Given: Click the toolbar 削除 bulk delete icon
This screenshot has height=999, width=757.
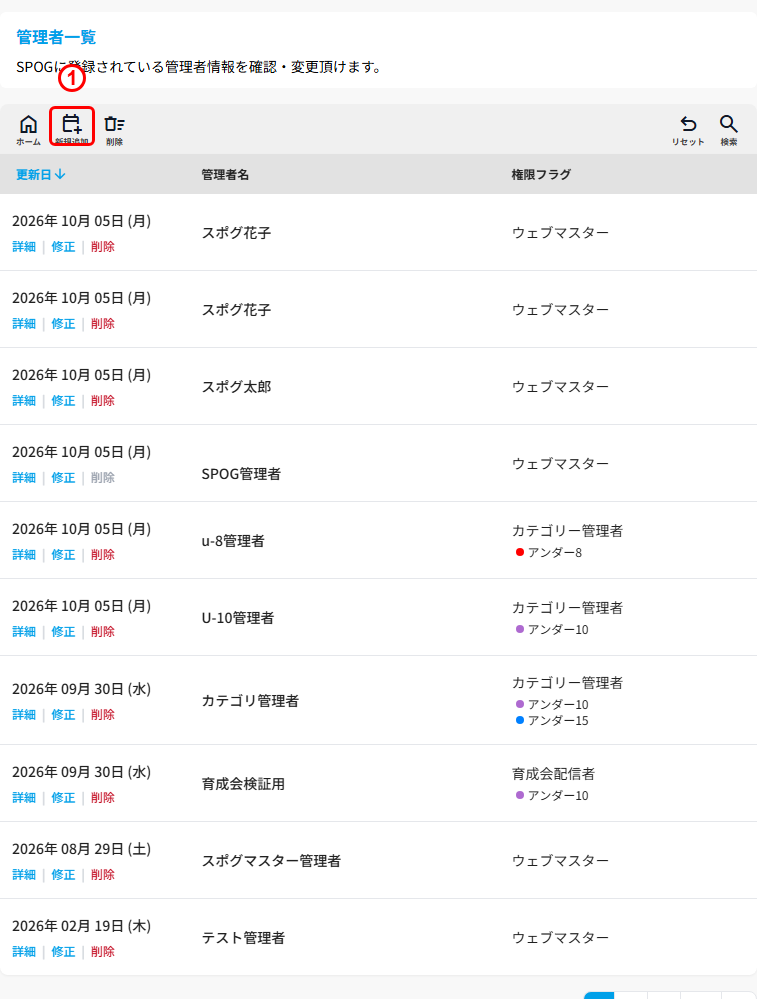Looking at the screenshot, I should (x=115, y=129).
